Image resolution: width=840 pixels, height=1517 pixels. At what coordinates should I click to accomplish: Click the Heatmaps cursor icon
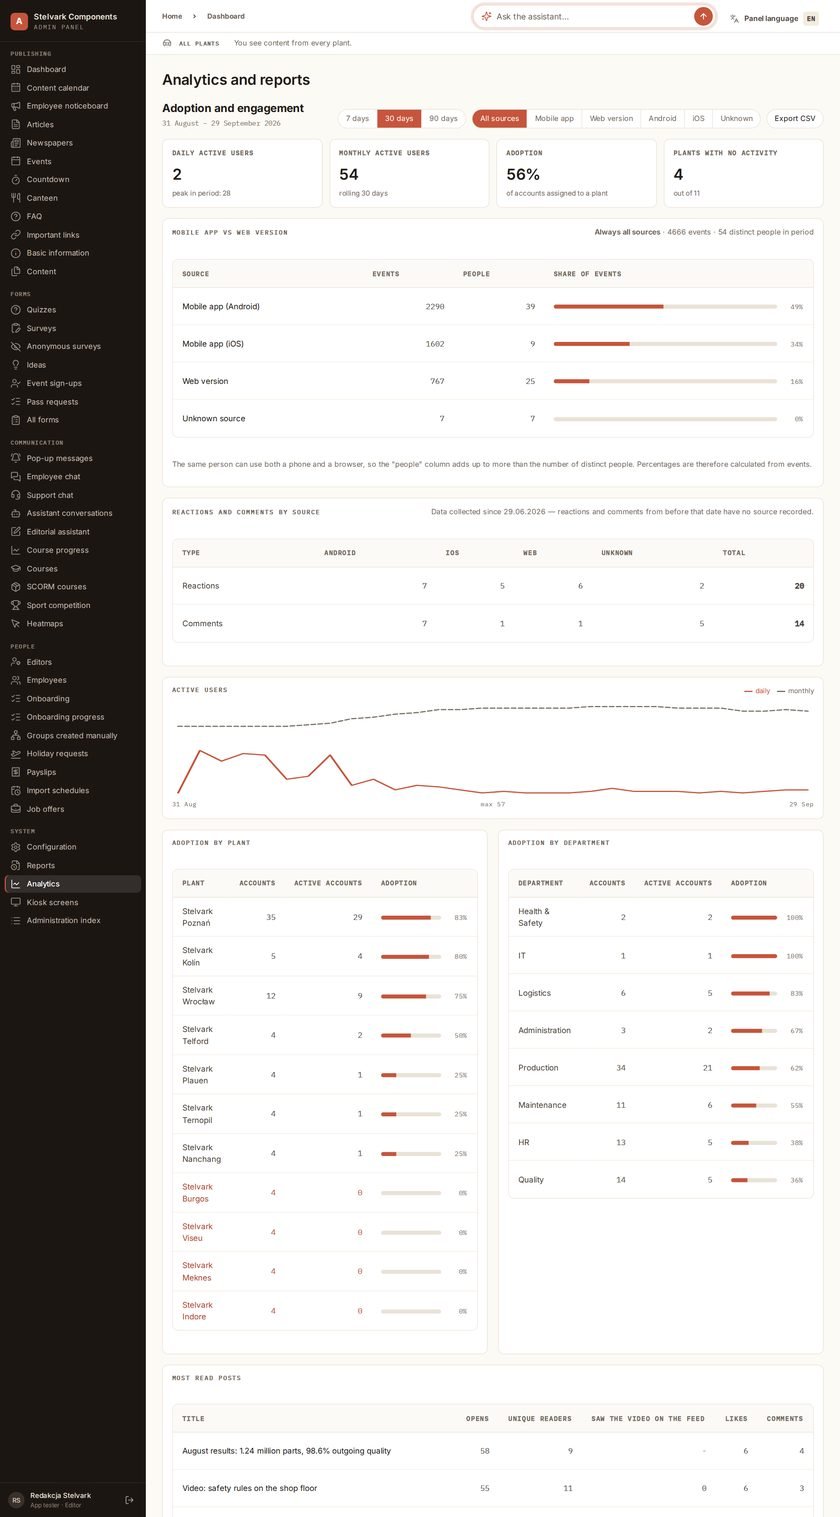(x=15, y=623)
